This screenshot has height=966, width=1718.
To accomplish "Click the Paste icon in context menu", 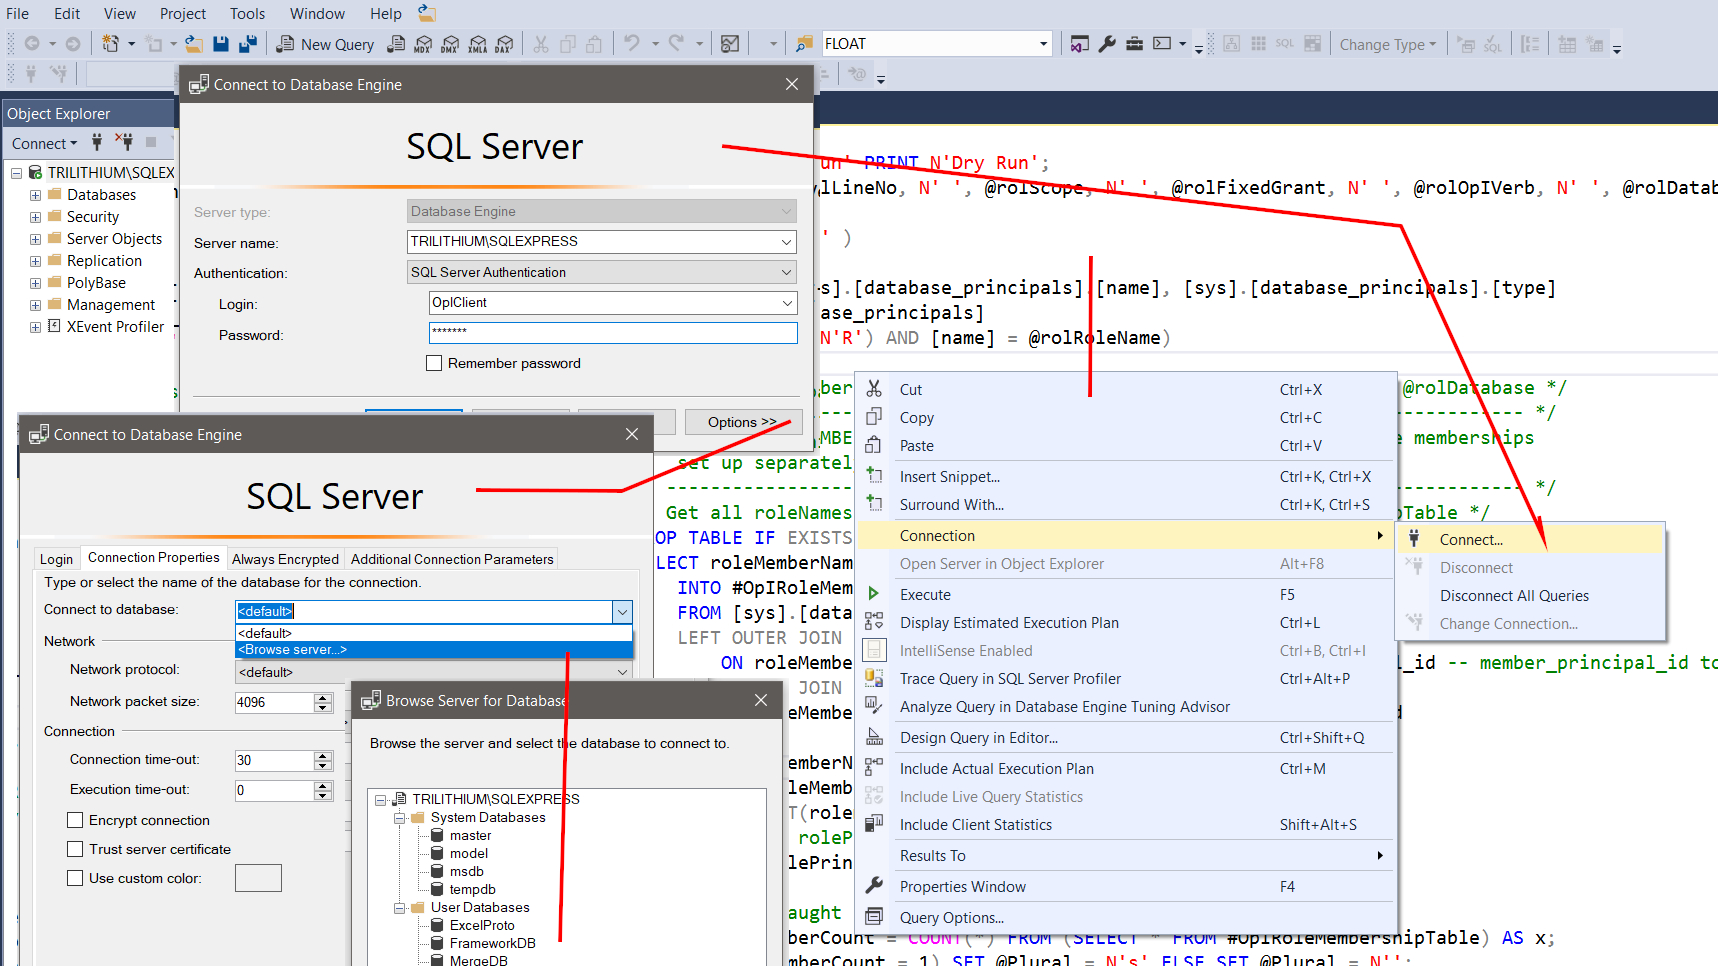I will tap(874, 445).
